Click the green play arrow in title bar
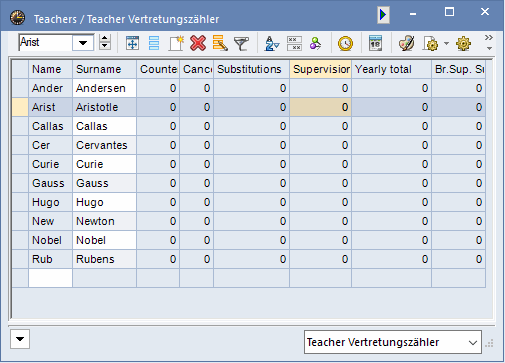Screen dimensions: 505x363 click(x=383, y=15)
